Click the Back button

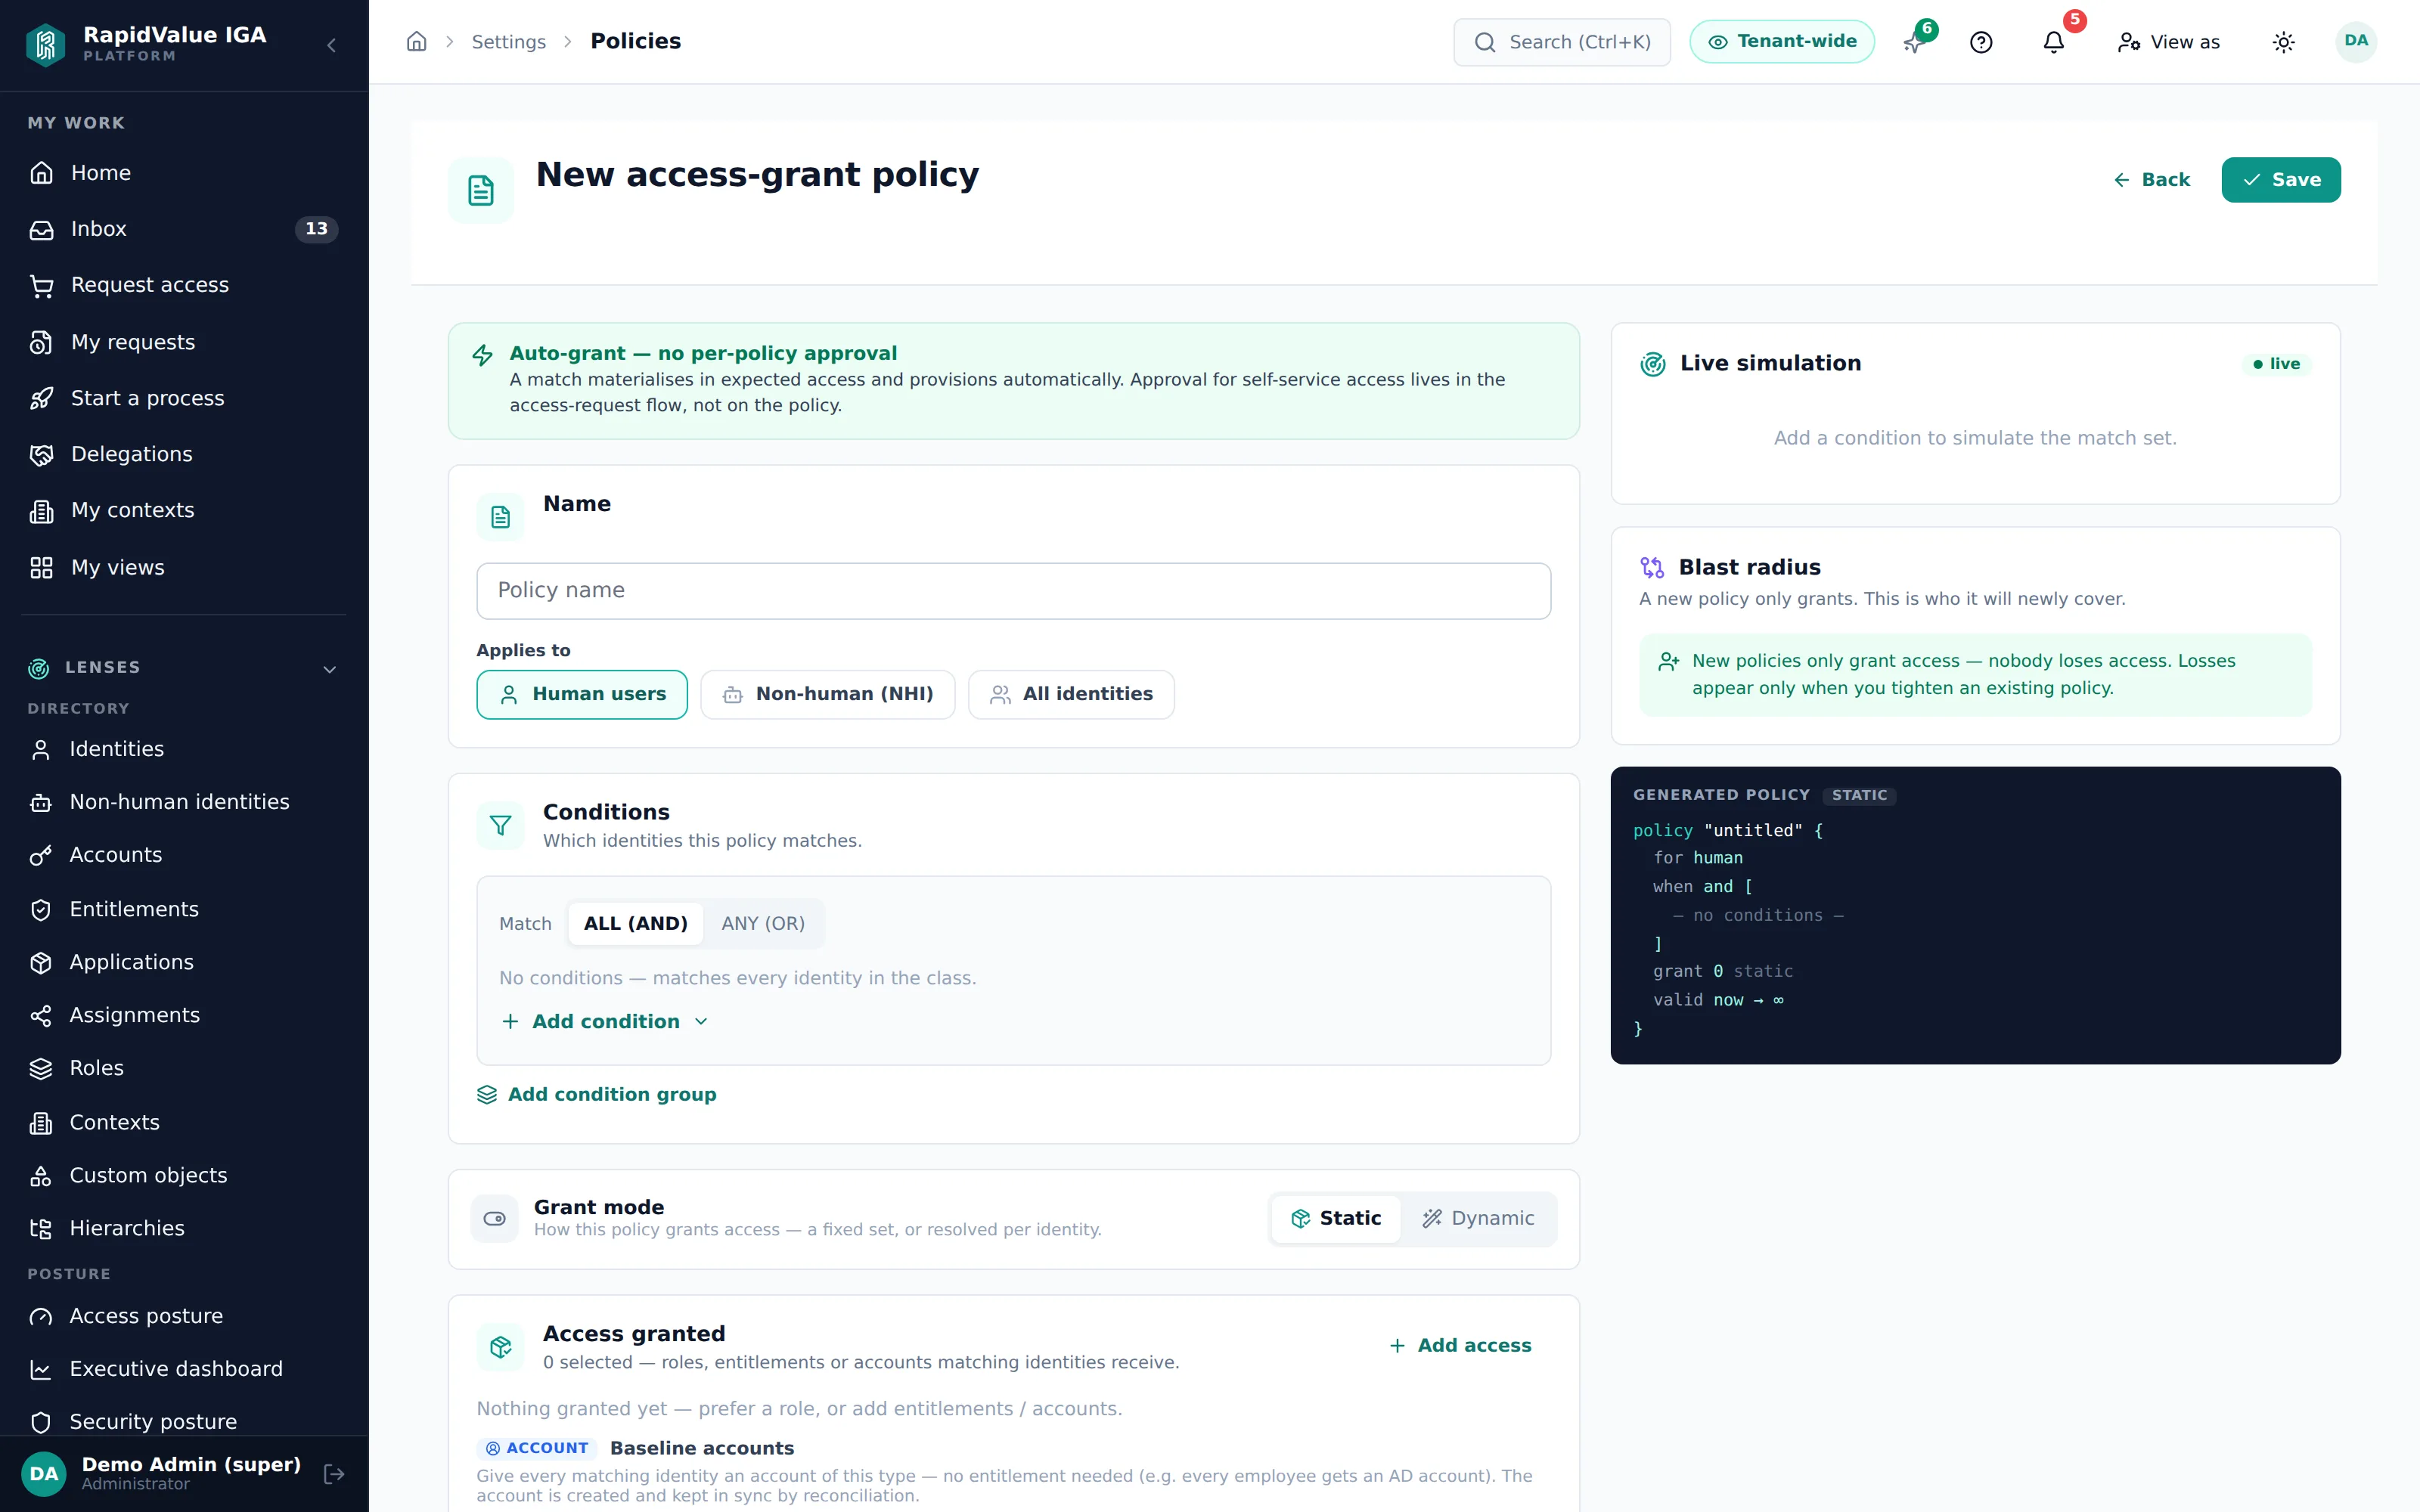2151,180
